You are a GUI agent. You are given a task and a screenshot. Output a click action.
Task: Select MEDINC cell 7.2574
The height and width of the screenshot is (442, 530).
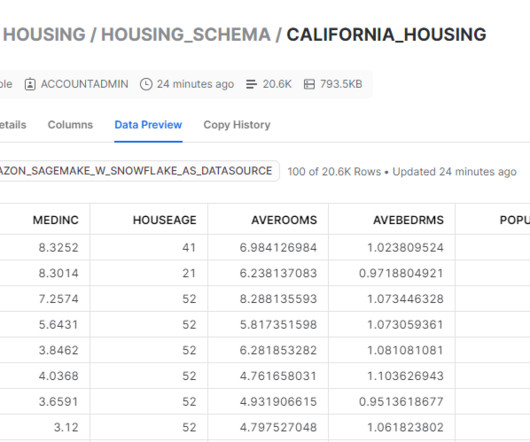45,299
